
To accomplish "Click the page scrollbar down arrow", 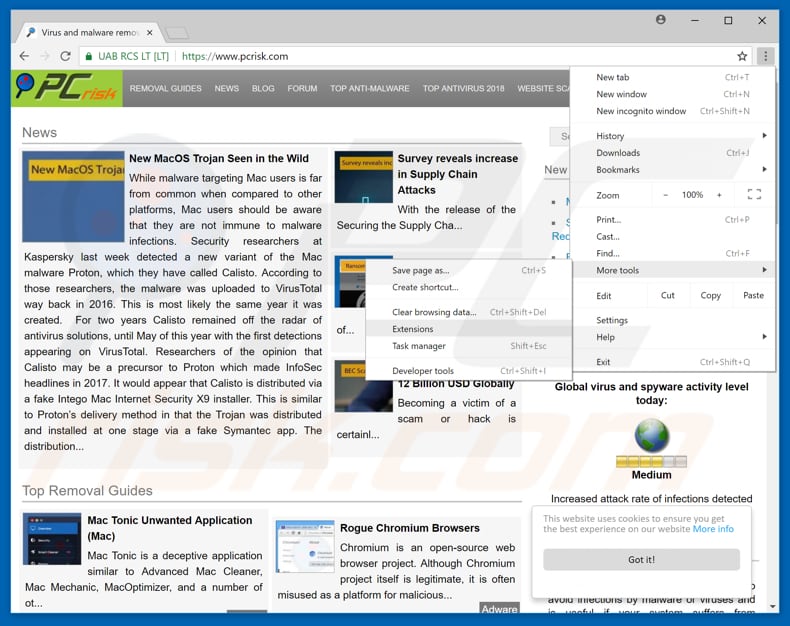I will coord(773,606).
